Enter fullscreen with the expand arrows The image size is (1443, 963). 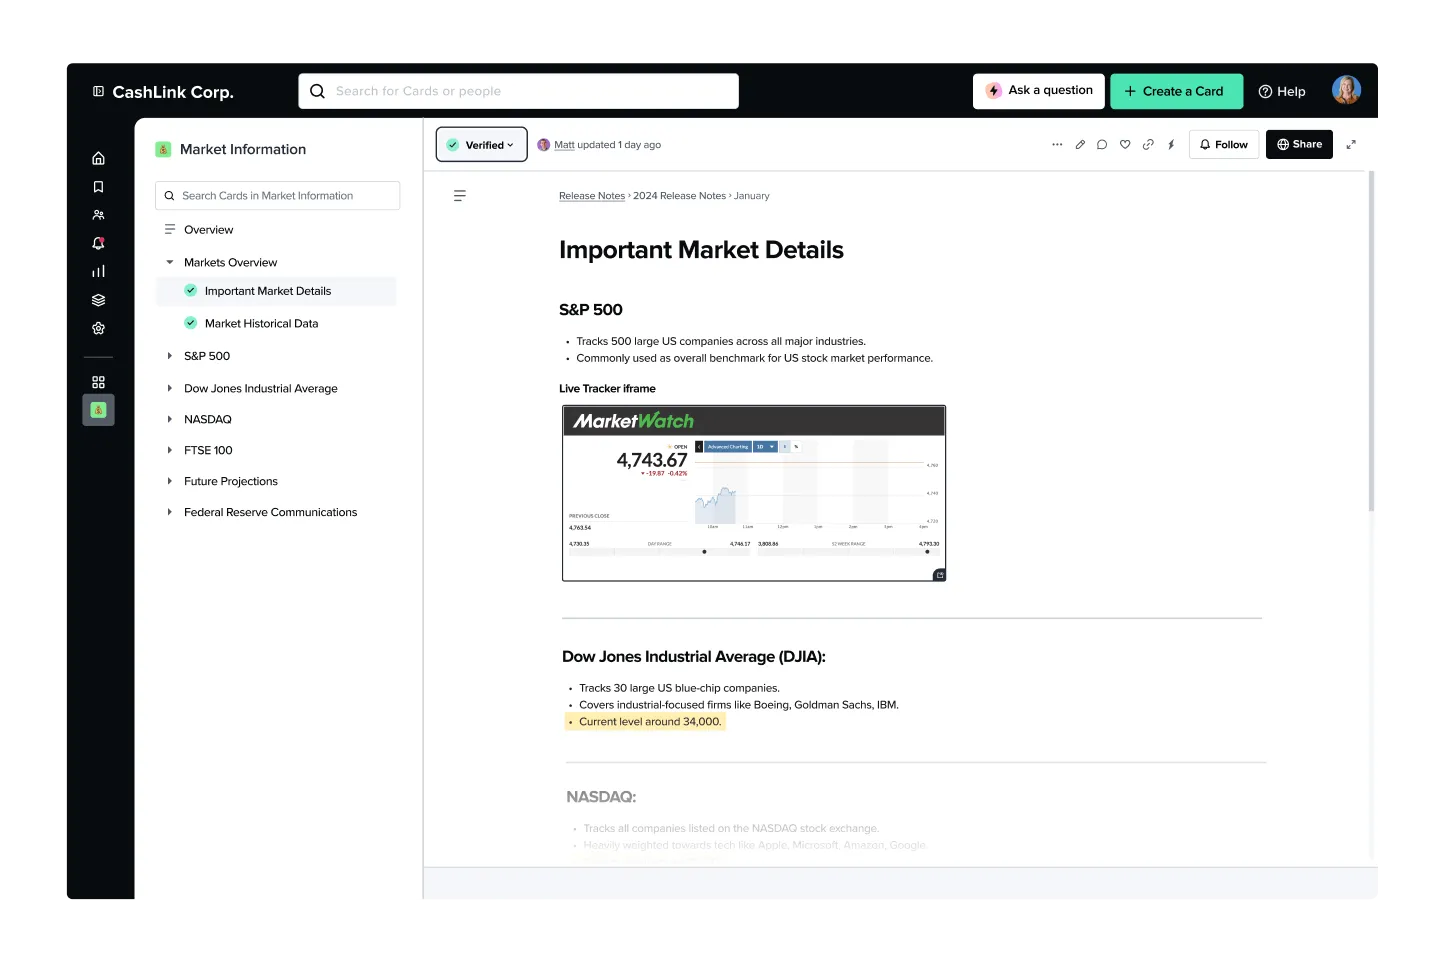pos(1351,144)
